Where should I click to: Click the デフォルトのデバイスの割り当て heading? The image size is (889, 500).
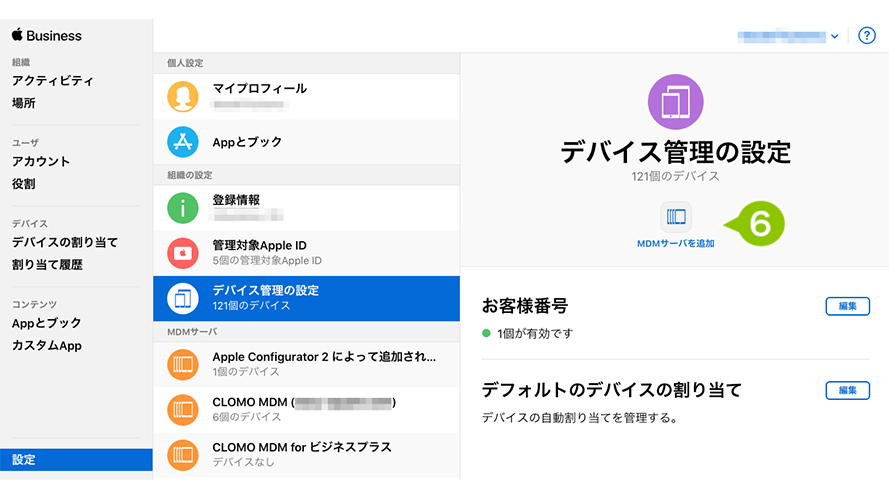coord(612,390)
